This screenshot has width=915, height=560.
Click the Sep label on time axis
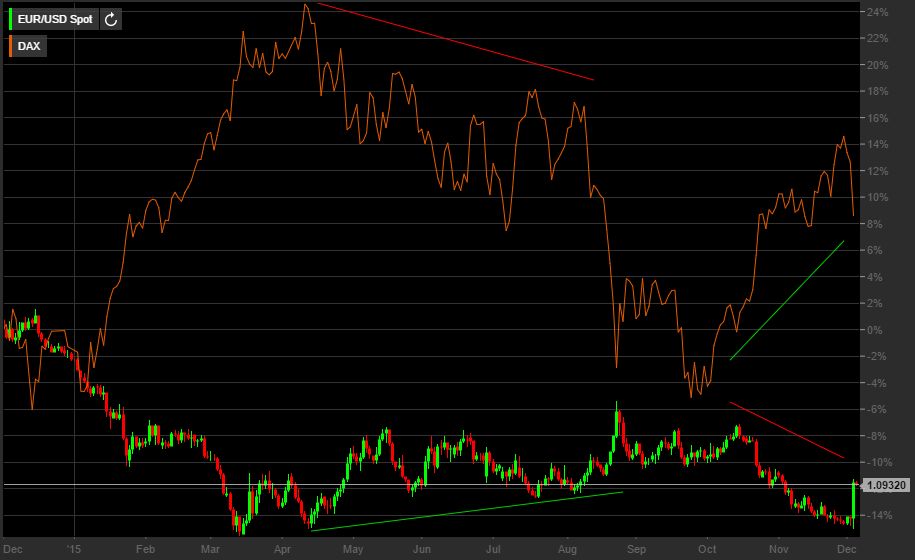pos(636,550)
